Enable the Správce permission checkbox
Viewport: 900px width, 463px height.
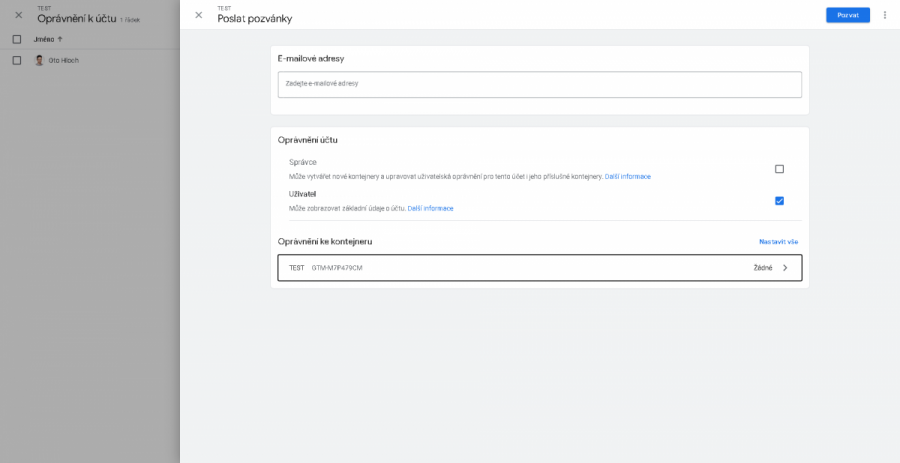point(779,169)
